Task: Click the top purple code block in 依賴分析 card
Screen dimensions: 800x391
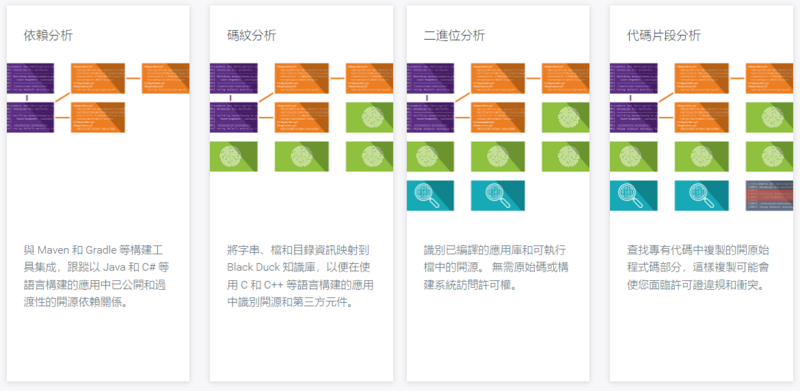Action: coord(30,78)
